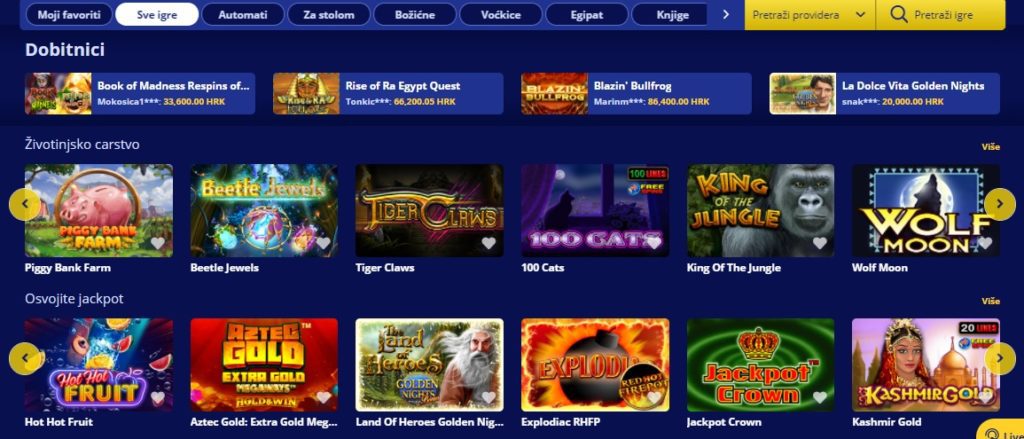The height and width of the screenshot is (439, 1024).
Task: Select the Vočkice category
Action: 501,14
